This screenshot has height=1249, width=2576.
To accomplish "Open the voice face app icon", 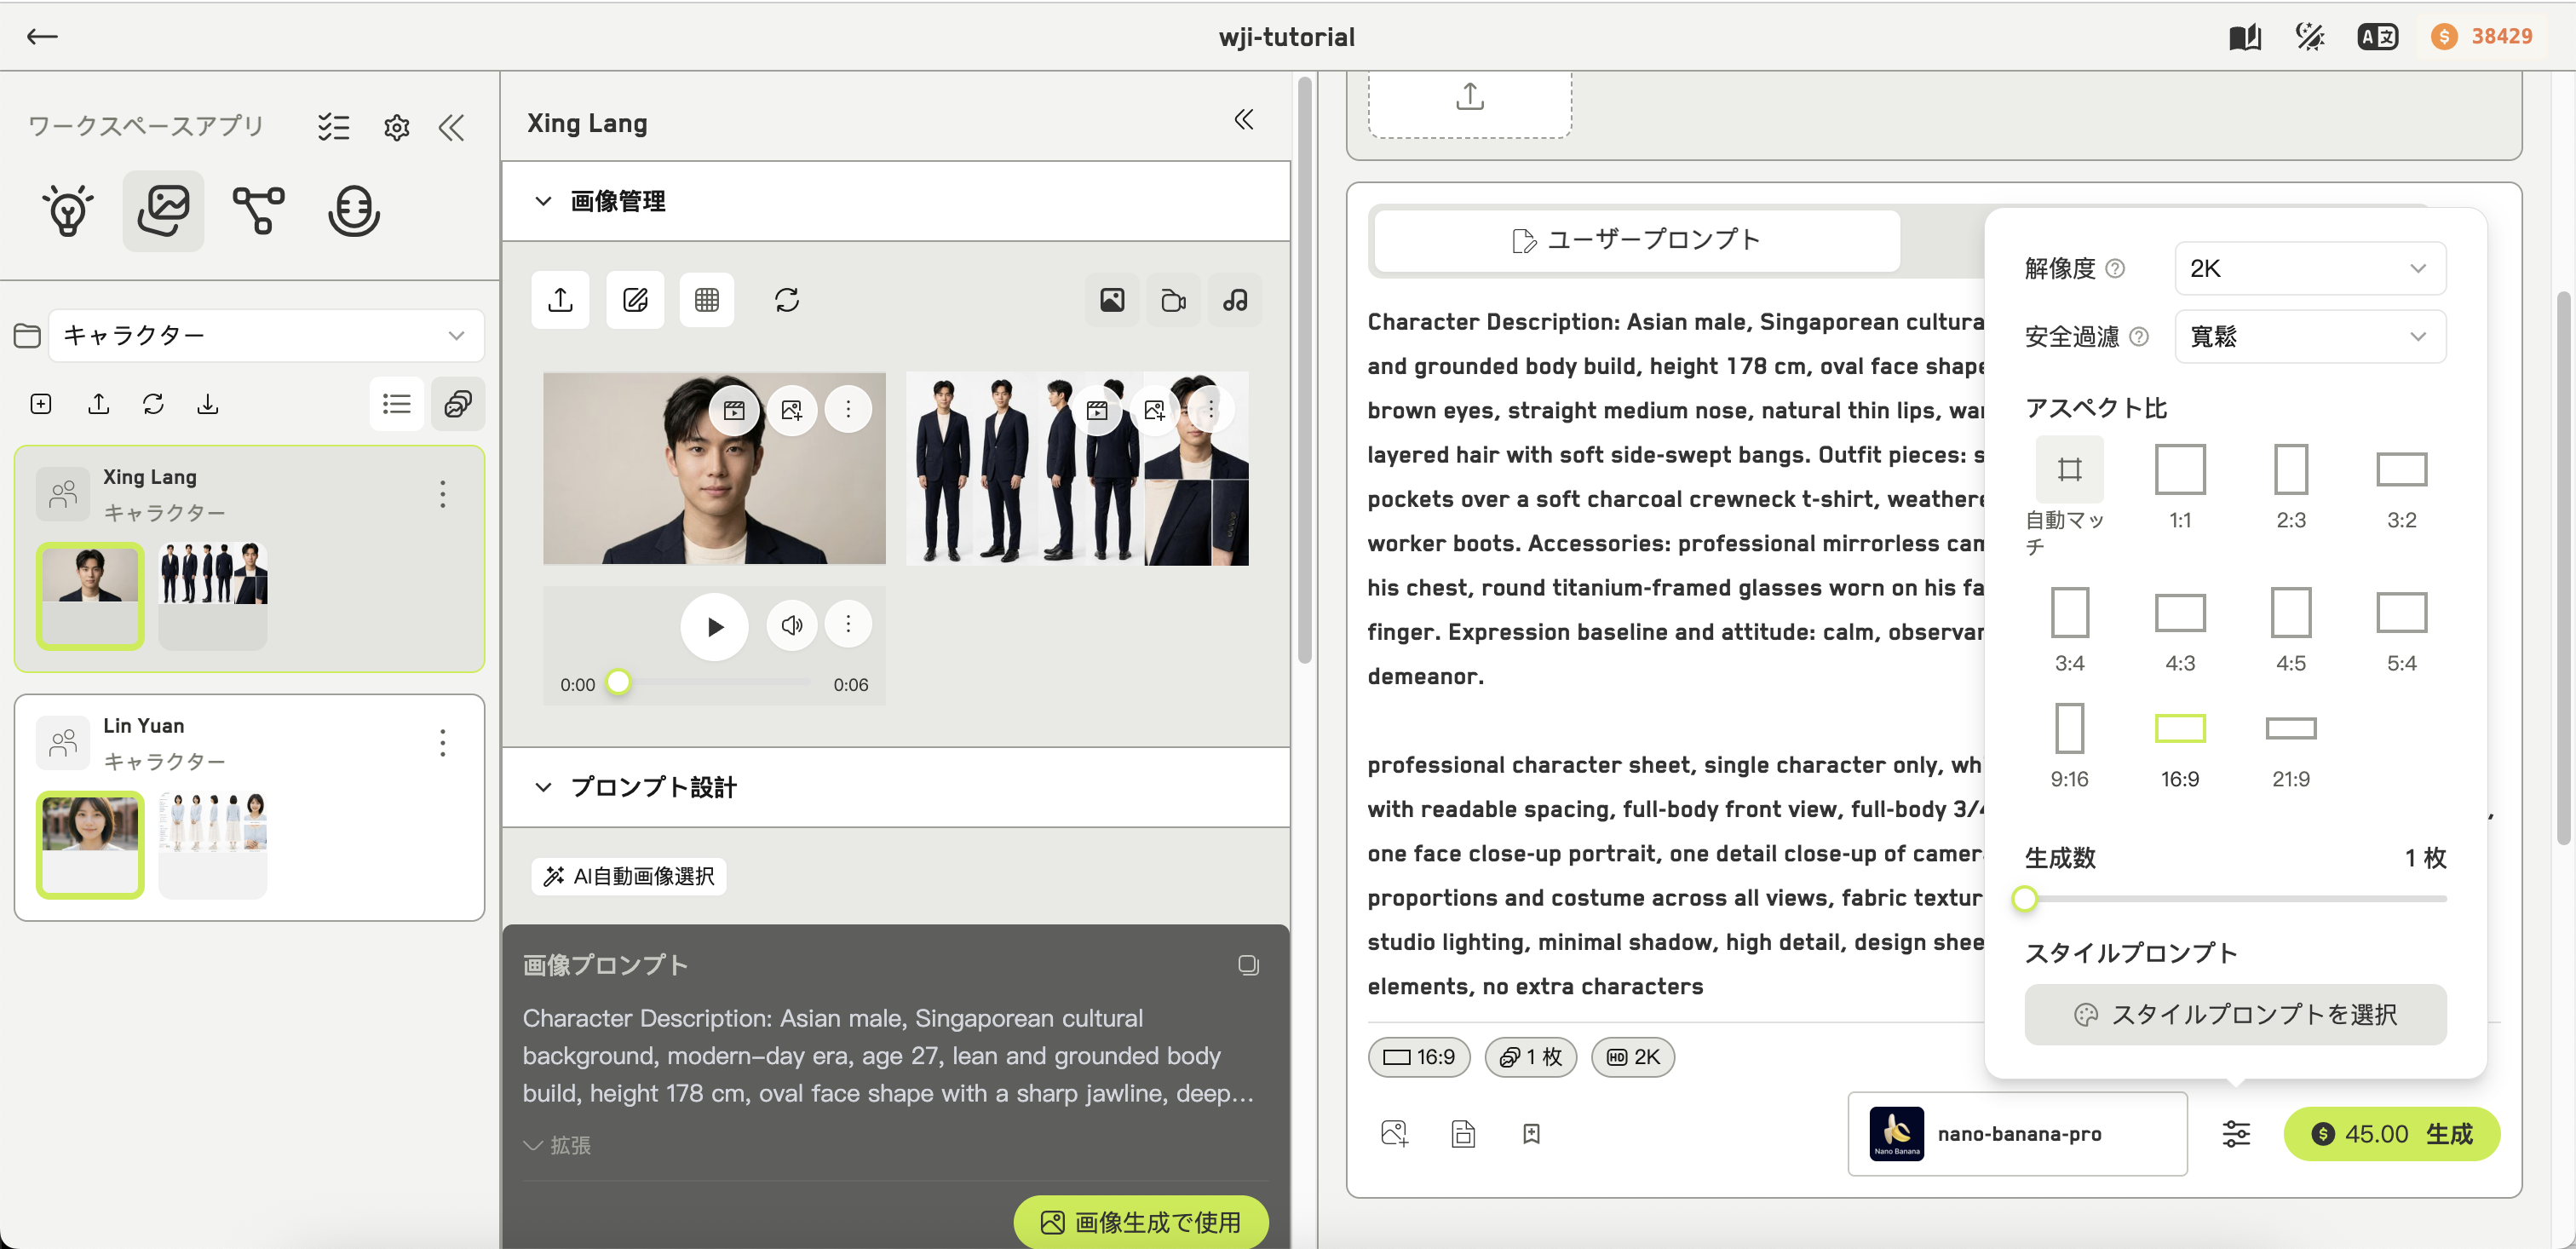I will pos(353,211).
